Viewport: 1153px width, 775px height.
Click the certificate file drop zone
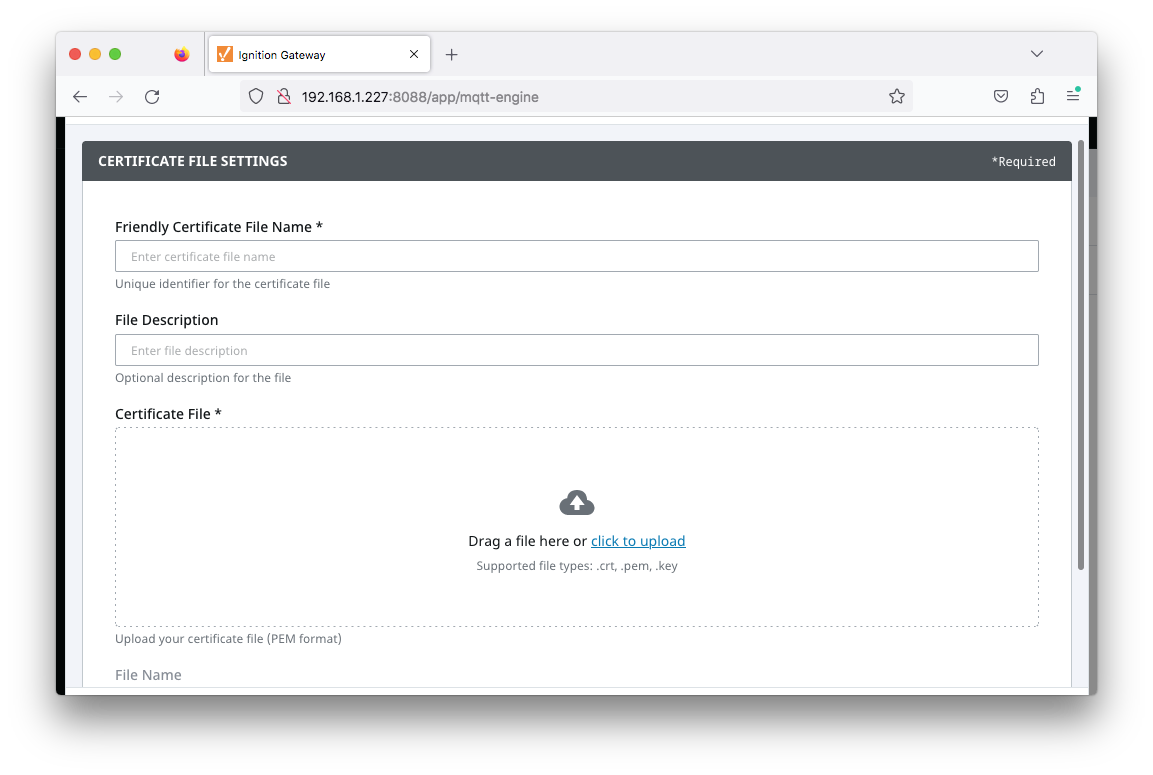[x=576, y=526]
